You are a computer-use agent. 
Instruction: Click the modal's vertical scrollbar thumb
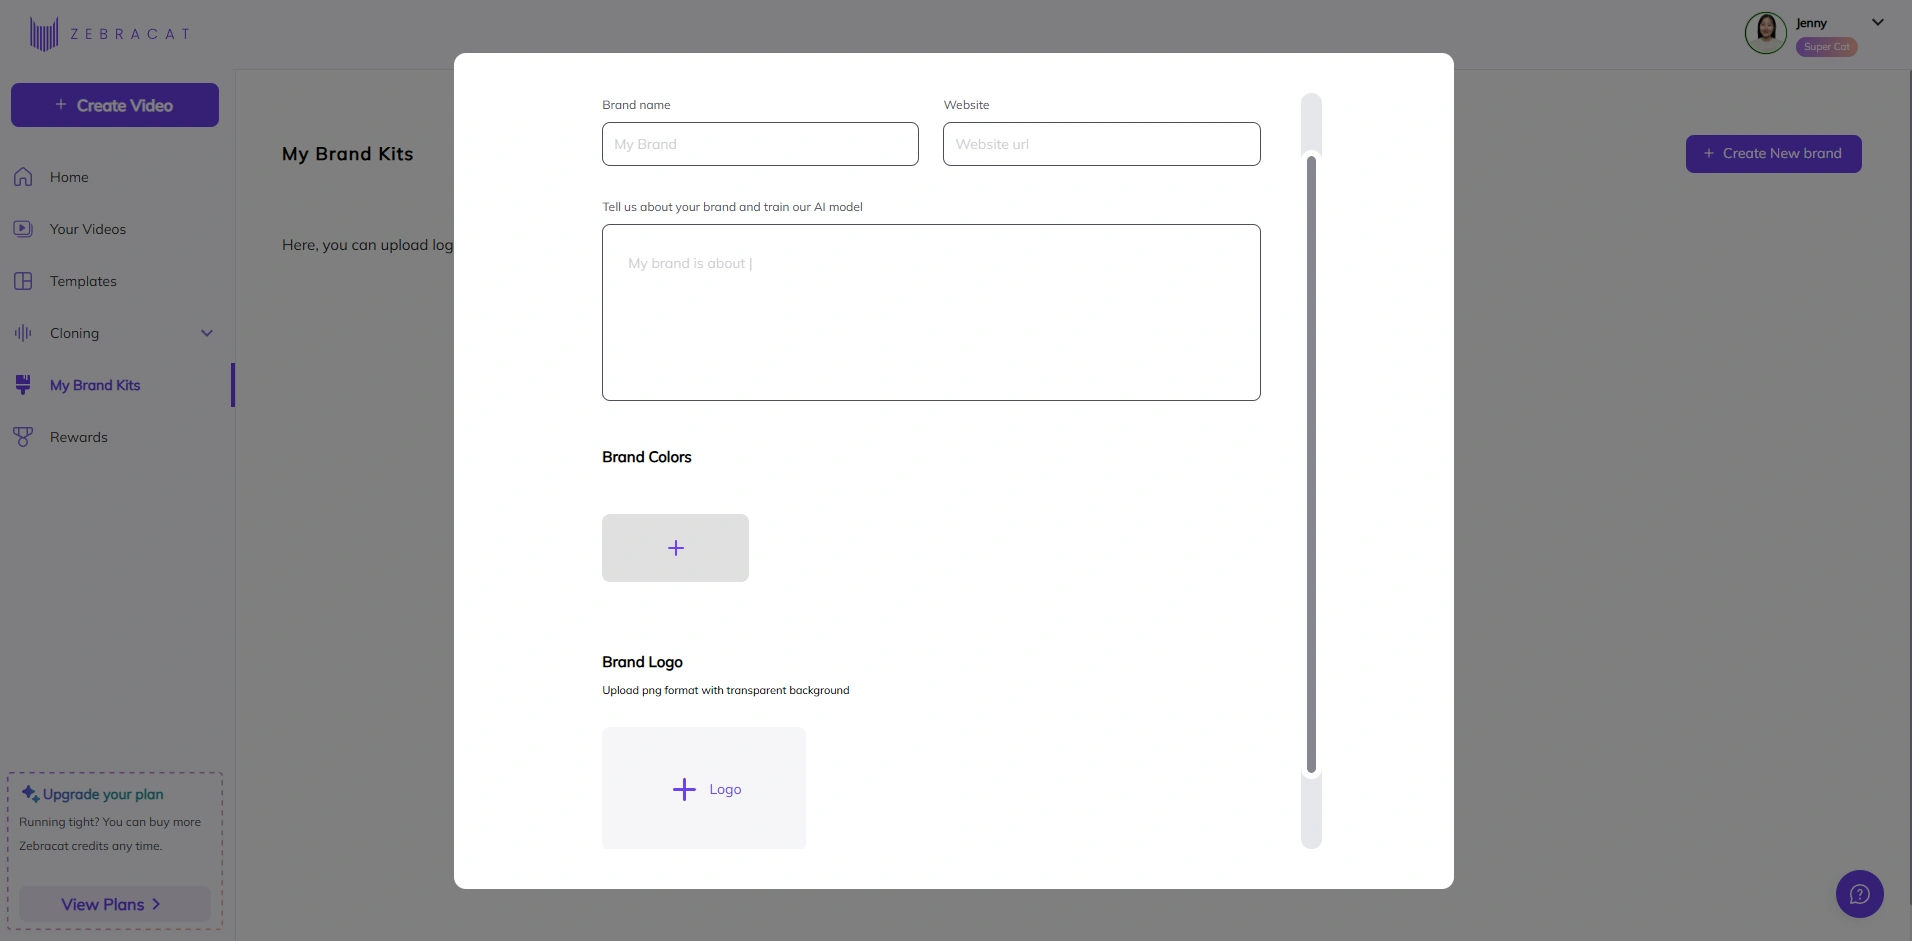point(1311,463)
